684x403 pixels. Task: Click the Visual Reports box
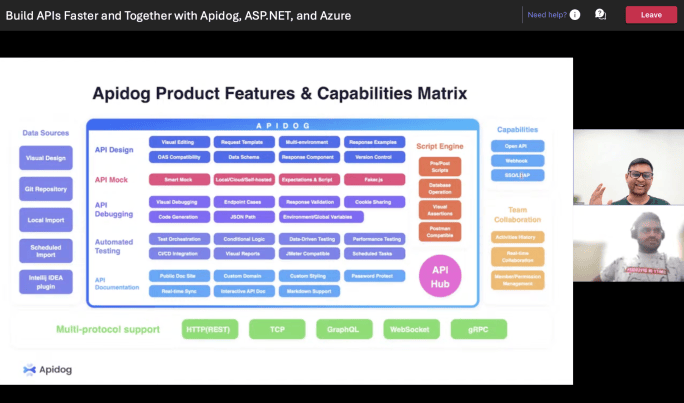click(244, 254)
